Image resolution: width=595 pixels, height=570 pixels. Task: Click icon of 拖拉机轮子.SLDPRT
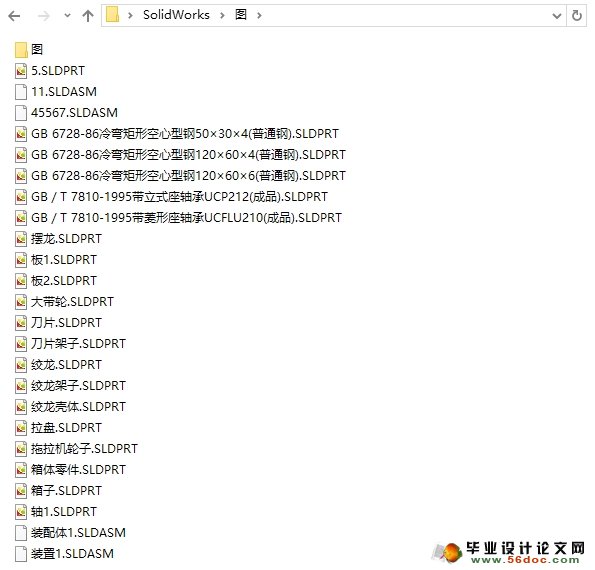(21, 449)
